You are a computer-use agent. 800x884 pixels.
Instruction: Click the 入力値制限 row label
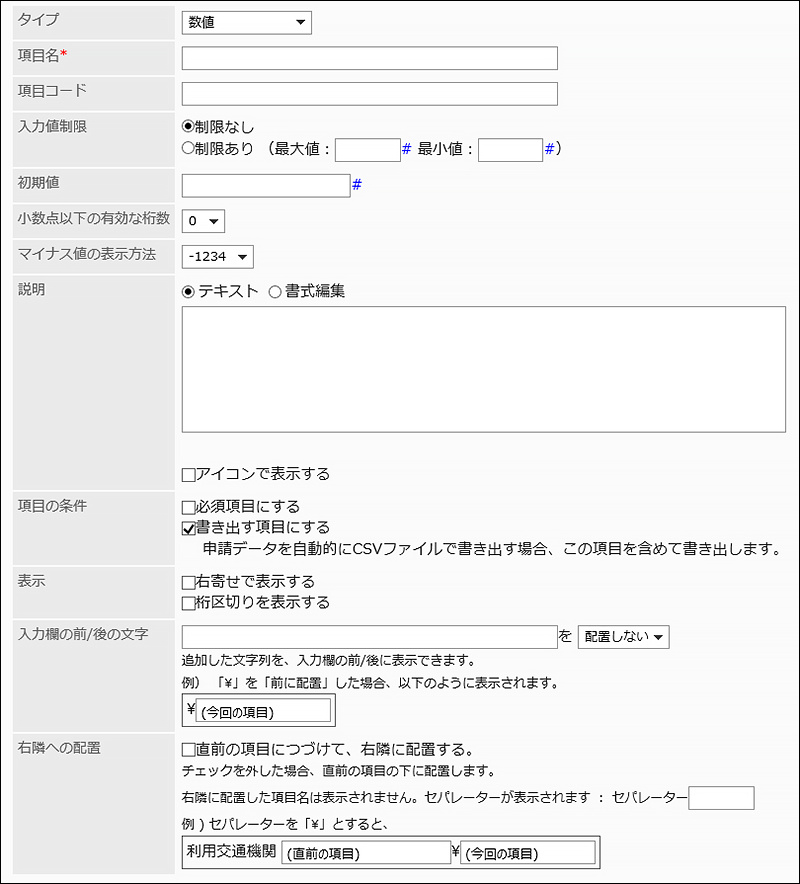tap(52, 126)
